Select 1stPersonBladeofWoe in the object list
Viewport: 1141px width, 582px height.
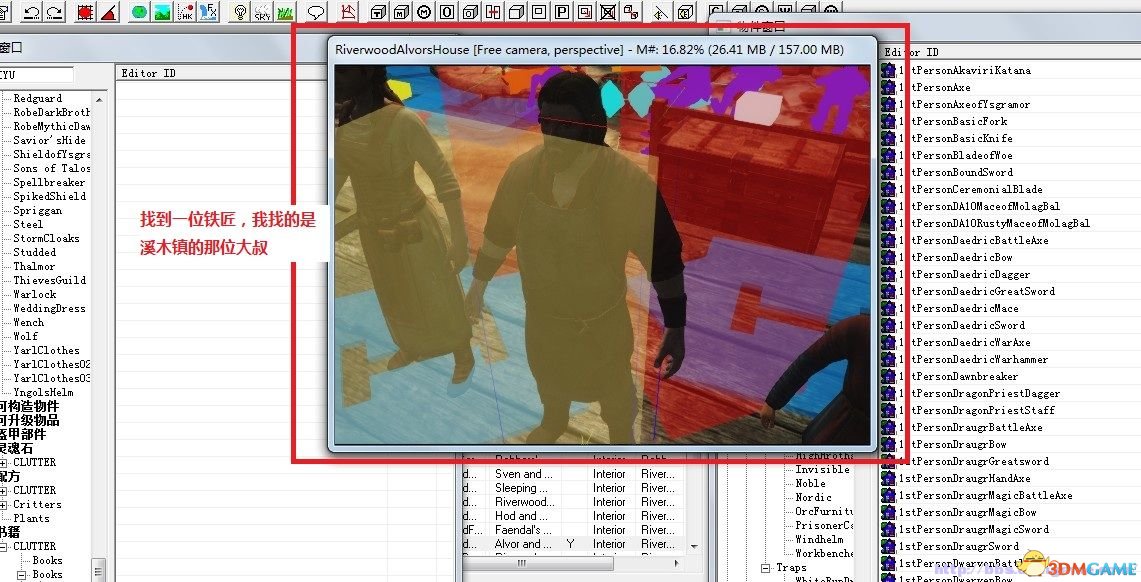tap(955, 156)
